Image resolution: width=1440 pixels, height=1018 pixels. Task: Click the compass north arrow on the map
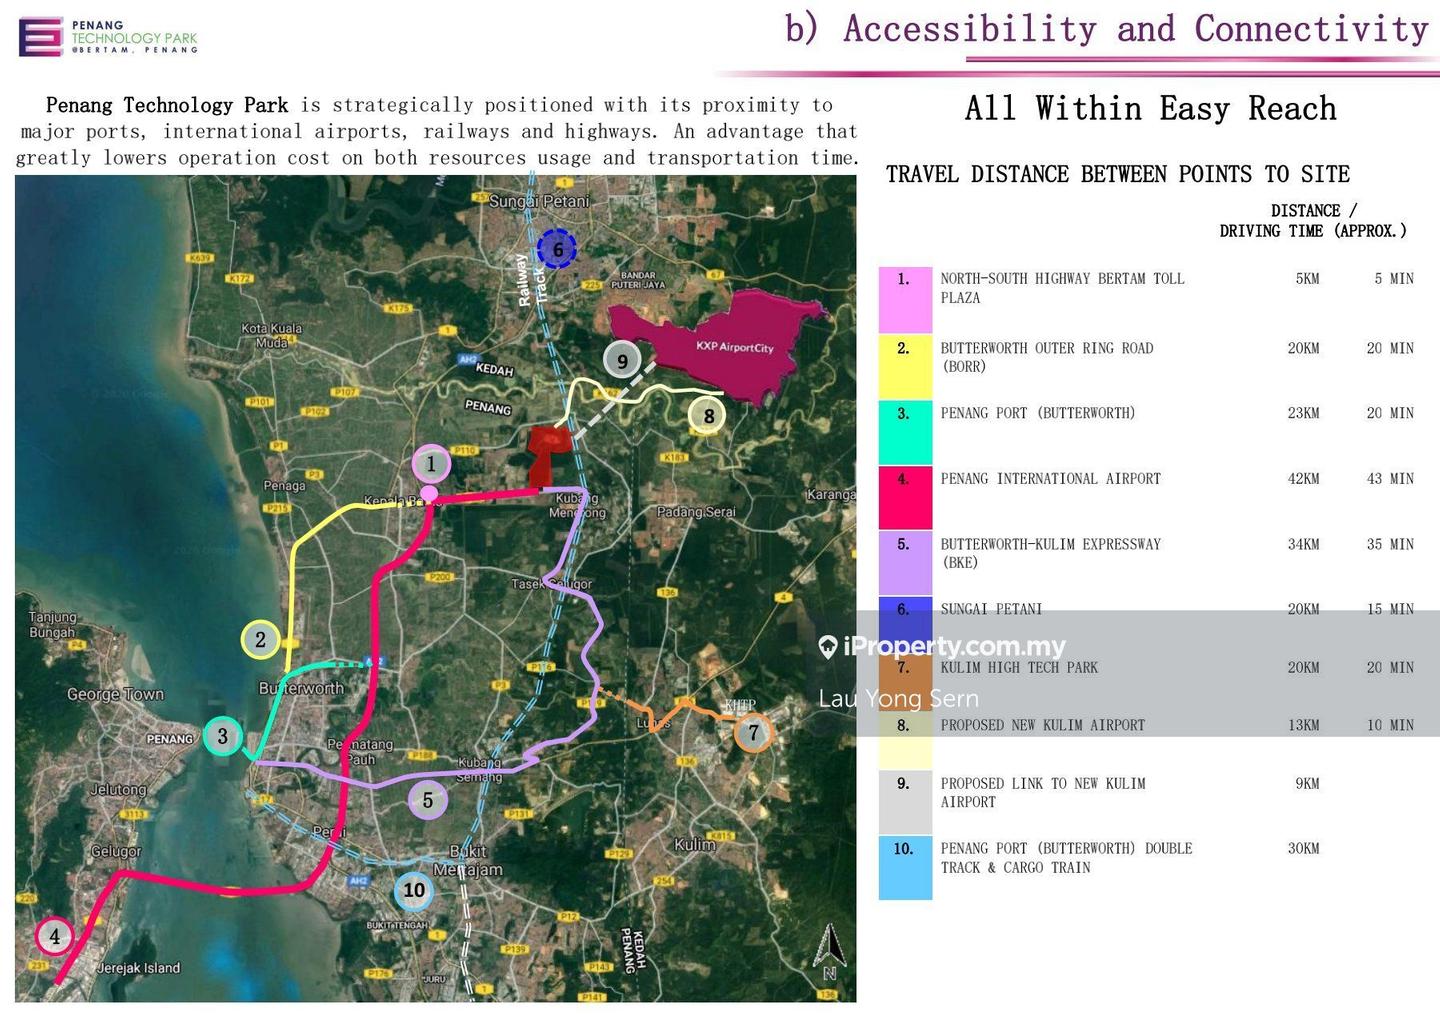click(828, 944)
